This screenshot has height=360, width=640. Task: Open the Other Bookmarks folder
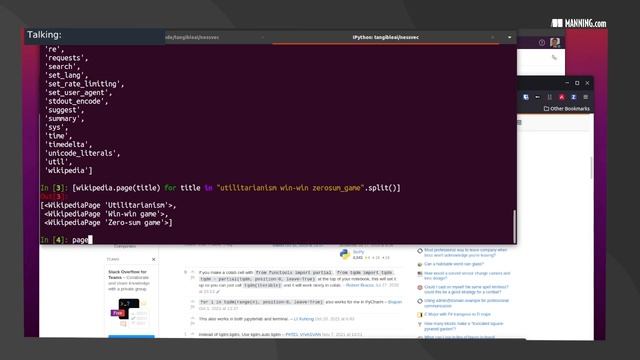pos(567,109)
